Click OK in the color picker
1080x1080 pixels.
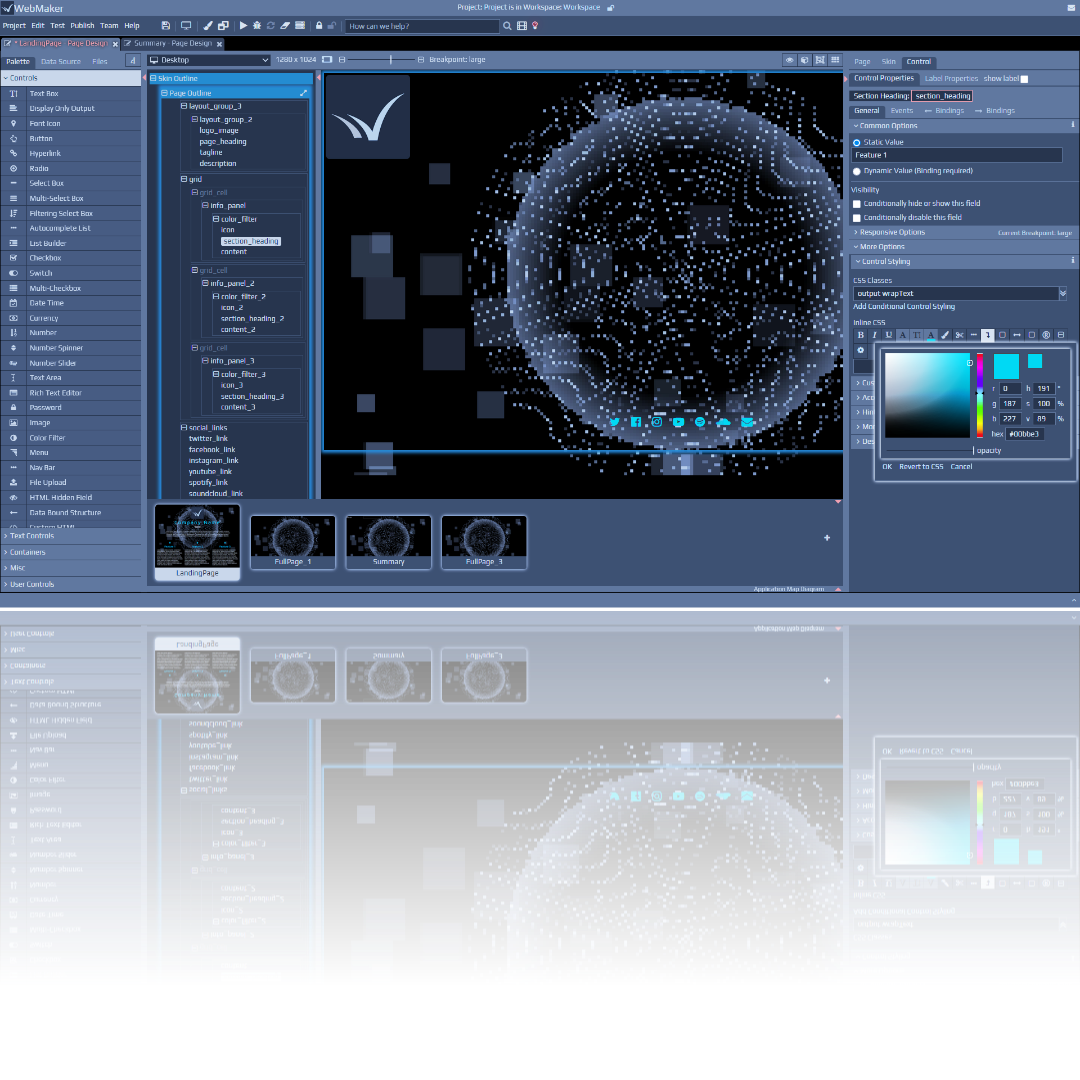pos(886,466)
